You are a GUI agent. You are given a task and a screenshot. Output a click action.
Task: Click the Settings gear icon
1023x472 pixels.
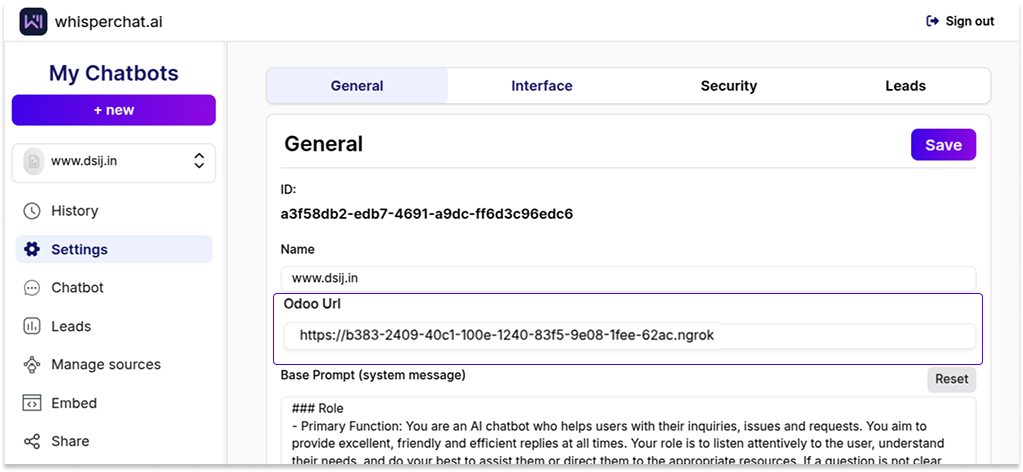[31, 249]
